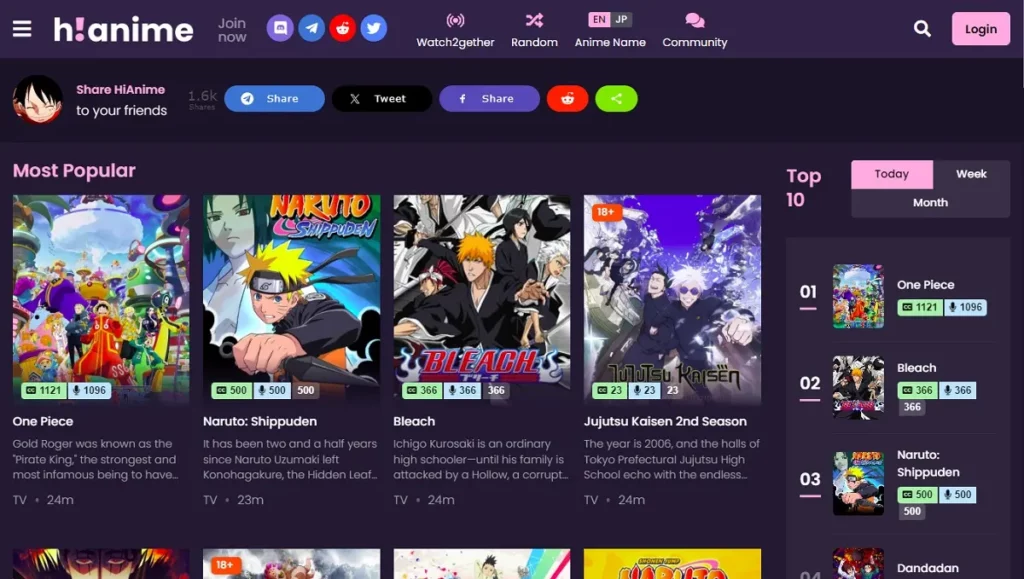Click the 1.6k shares counter
This screenshot has height=579, width=1024.
pyautogui.click(x=202, y=99)
